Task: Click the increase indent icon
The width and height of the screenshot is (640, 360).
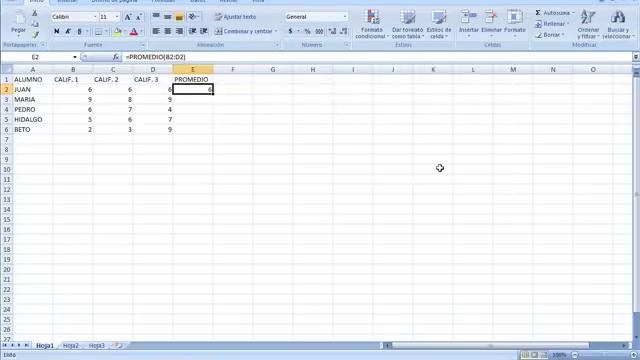Action: click(x=204, y=31)
